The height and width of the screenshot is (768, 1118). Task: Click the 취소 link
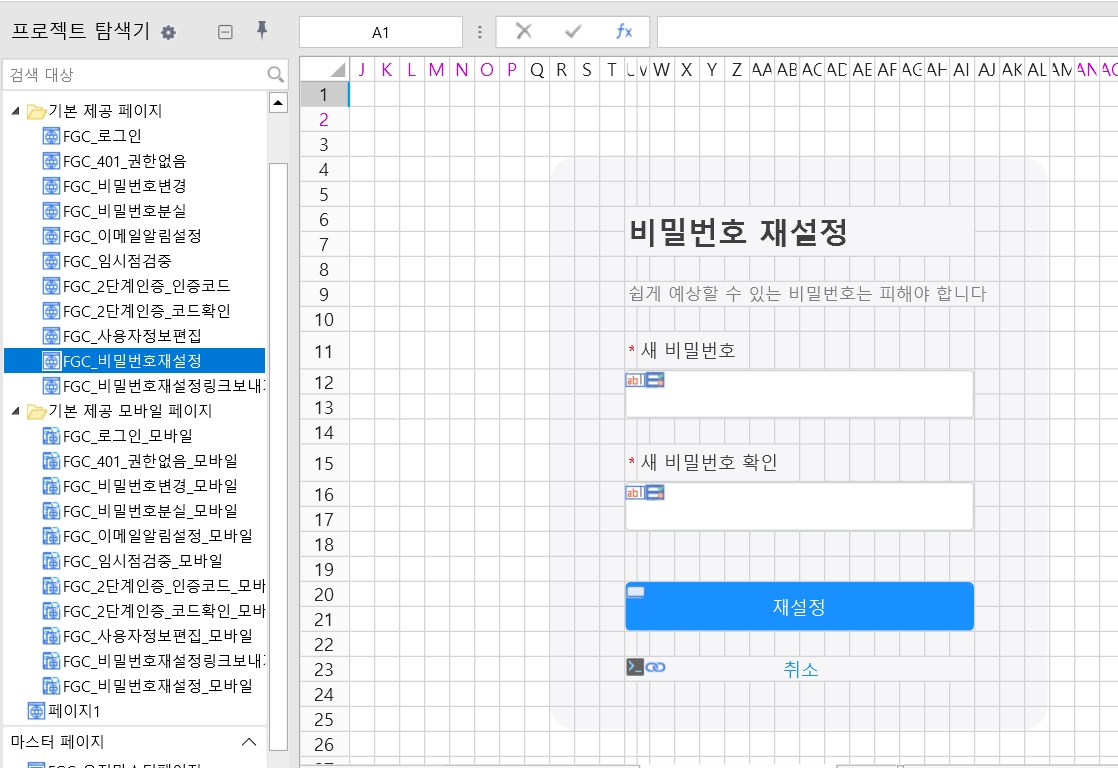pos(801,669)
